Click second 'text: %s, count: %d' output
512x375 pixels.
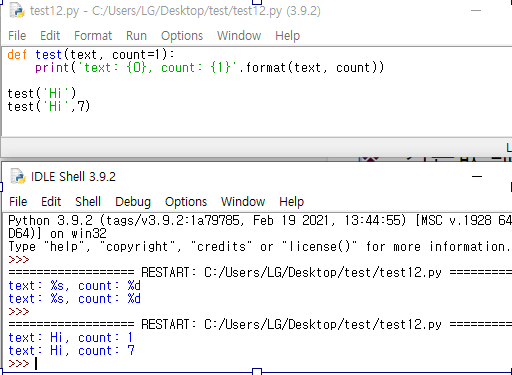75,299
